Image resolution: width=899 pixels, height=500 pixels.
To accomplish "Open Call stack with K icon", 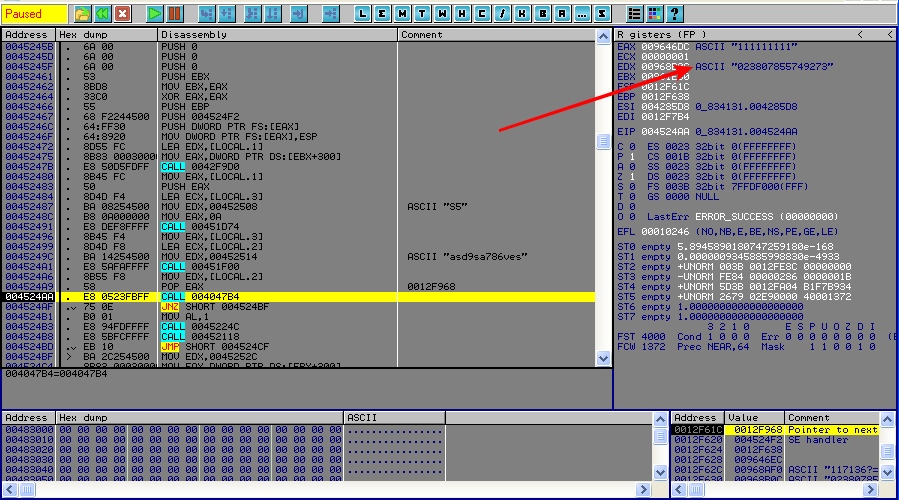I will [522, 13].
